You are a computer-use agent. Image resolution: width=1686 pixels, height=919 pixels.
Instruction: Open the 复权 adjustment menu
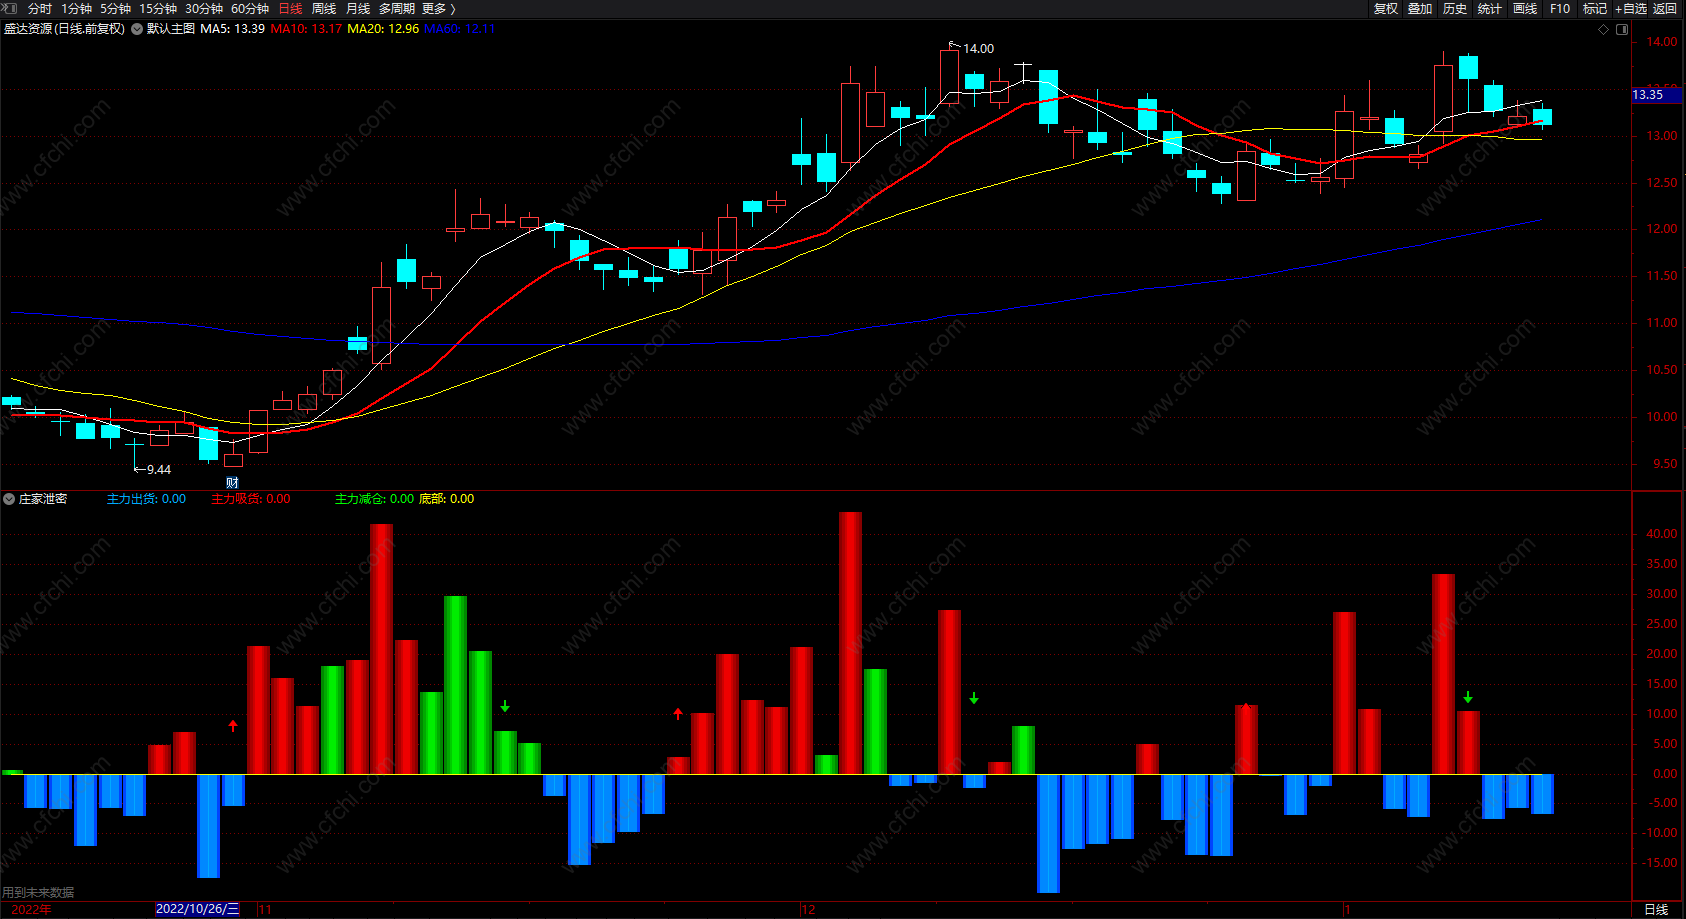(1386, 8)
